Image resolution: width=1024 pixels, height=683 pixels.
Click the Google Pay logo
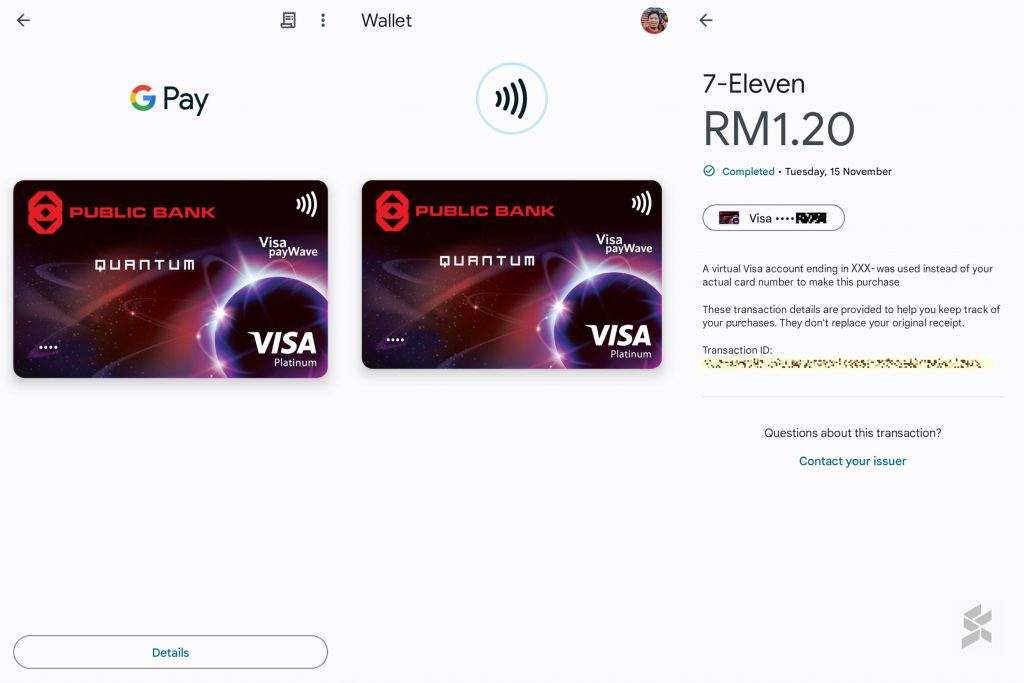[x=169, y=99]
